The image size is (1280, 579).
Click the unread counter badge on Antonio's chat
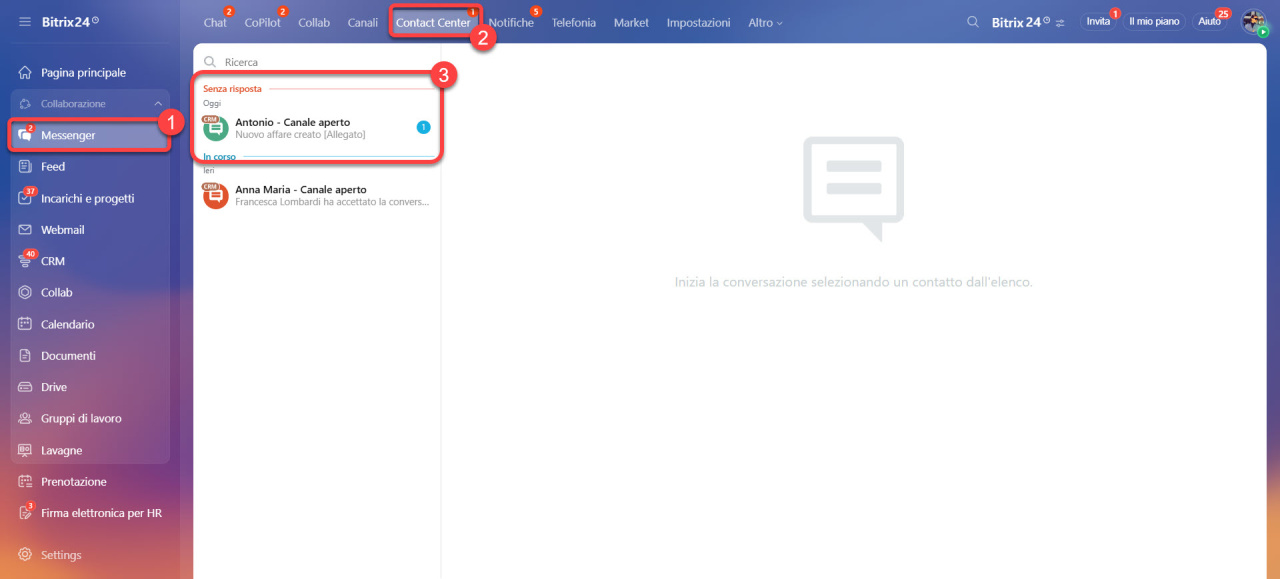tap(423, 127)
